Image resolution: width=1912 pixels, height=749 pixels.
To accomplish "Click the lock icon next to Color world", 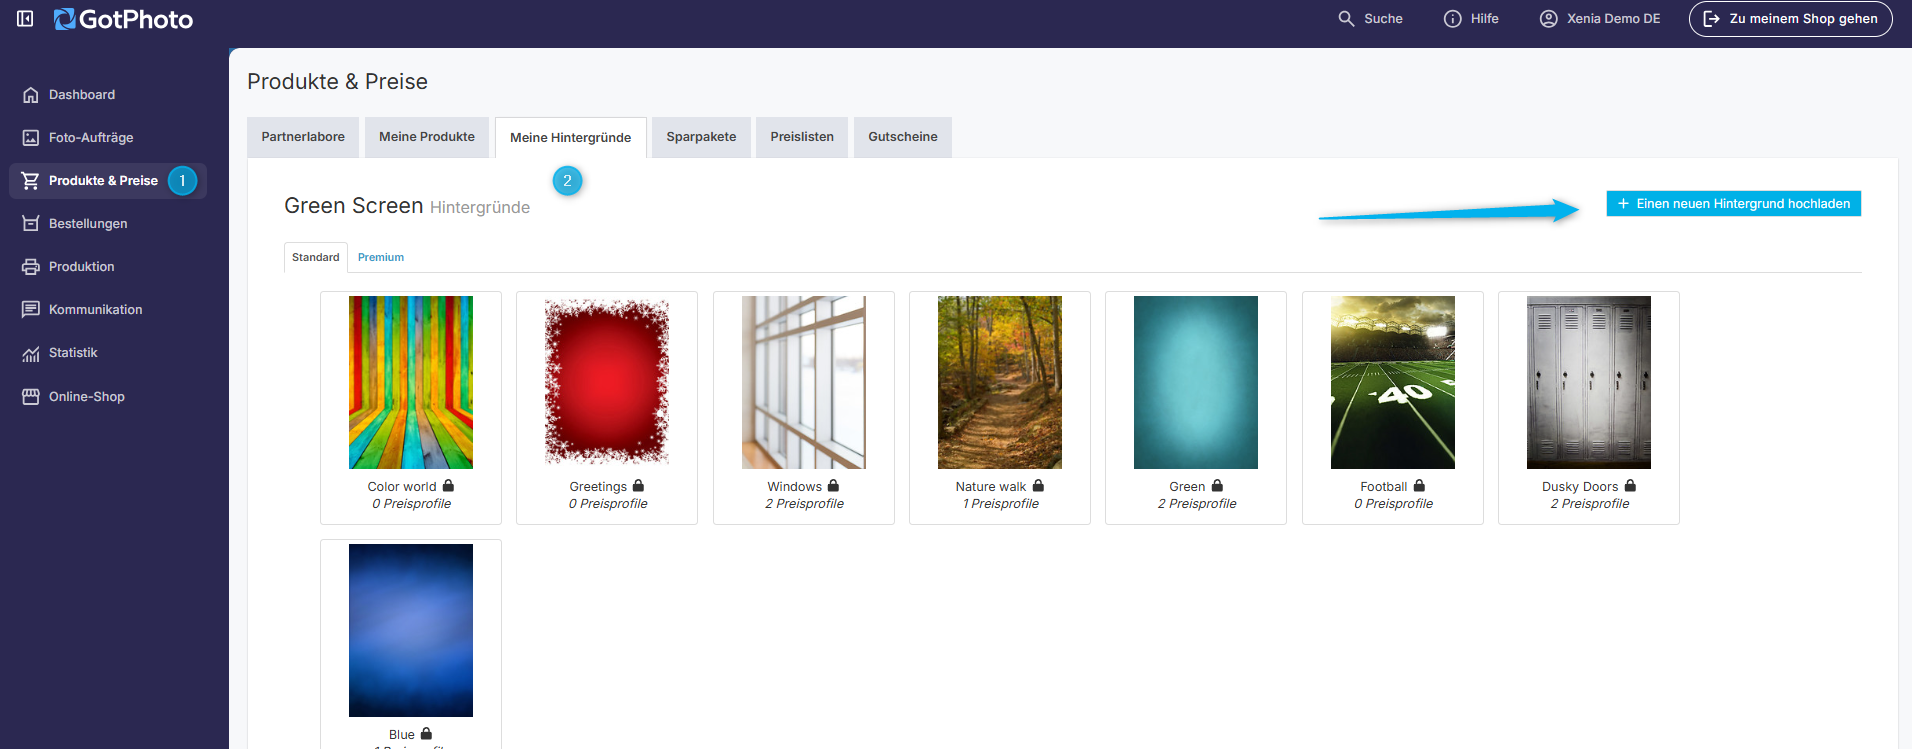I will coord(448,485).
